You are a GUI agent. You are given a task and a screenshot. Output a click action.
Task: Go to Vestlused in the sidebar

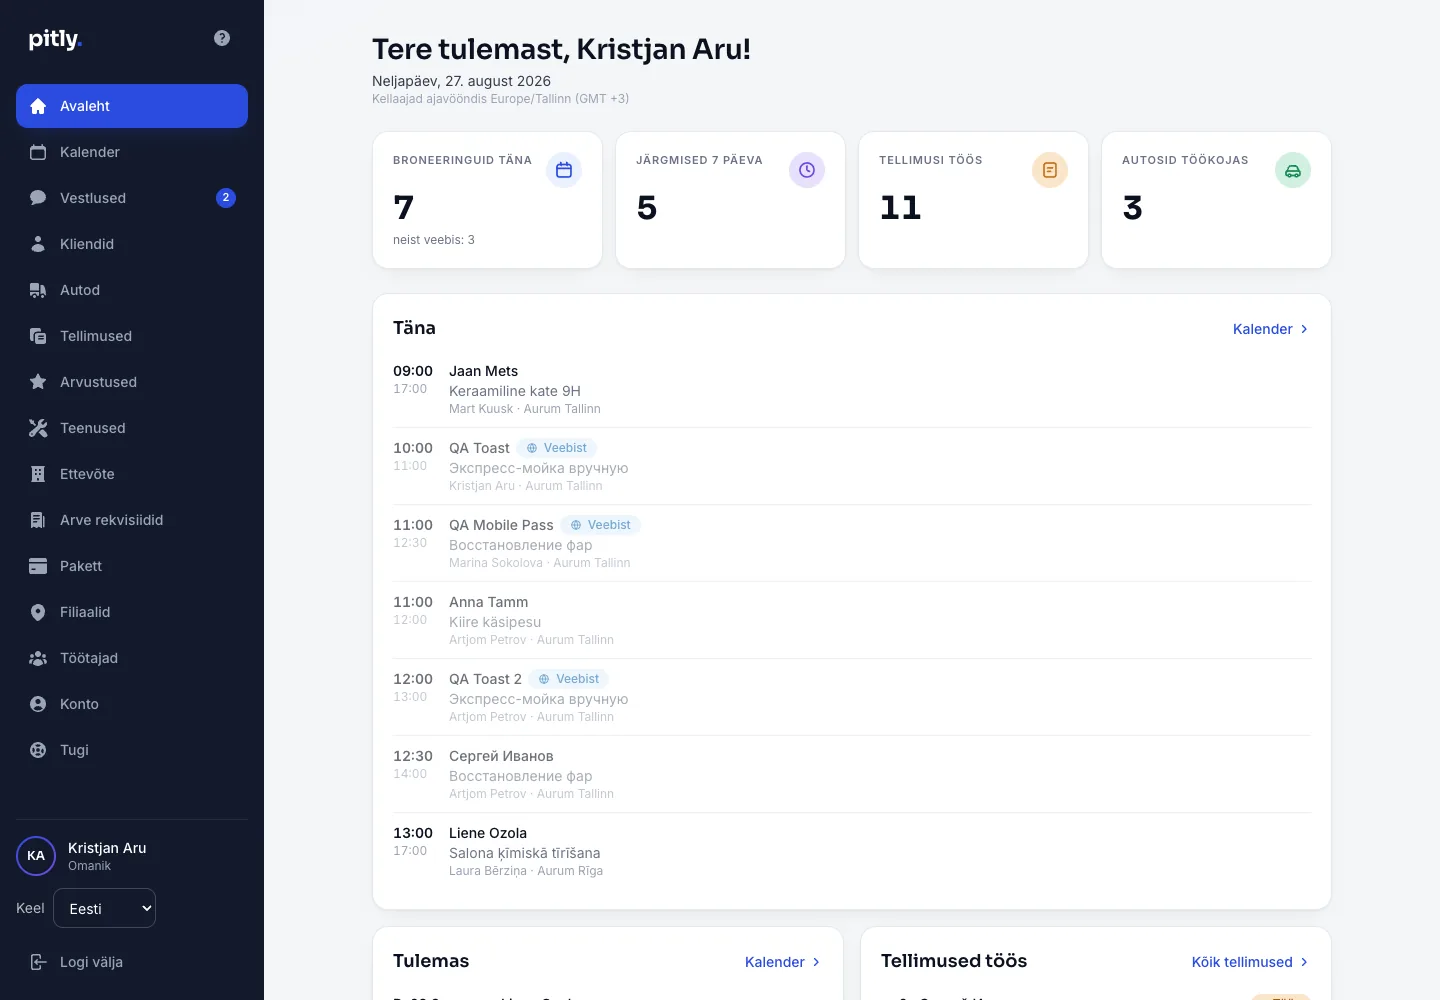point(132,198)
